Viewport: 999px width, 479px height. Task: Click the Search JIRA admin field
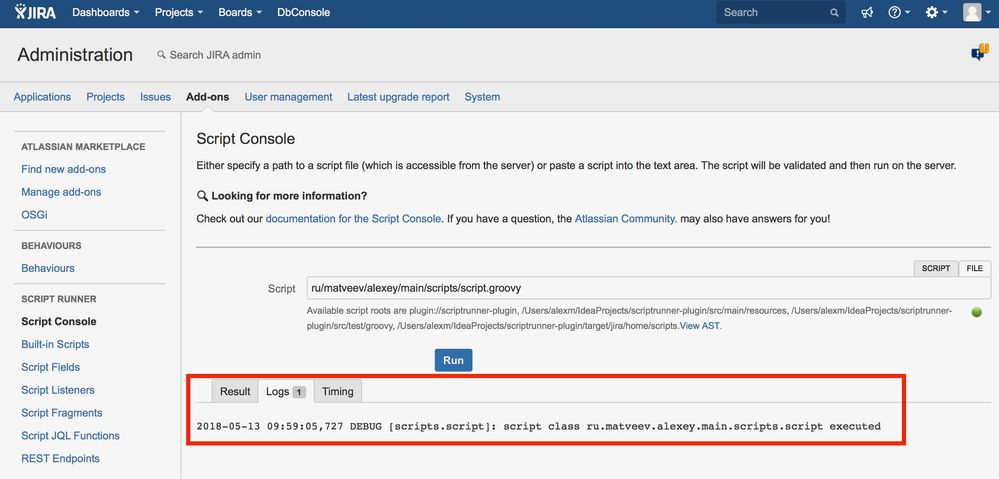coord(215,55)
